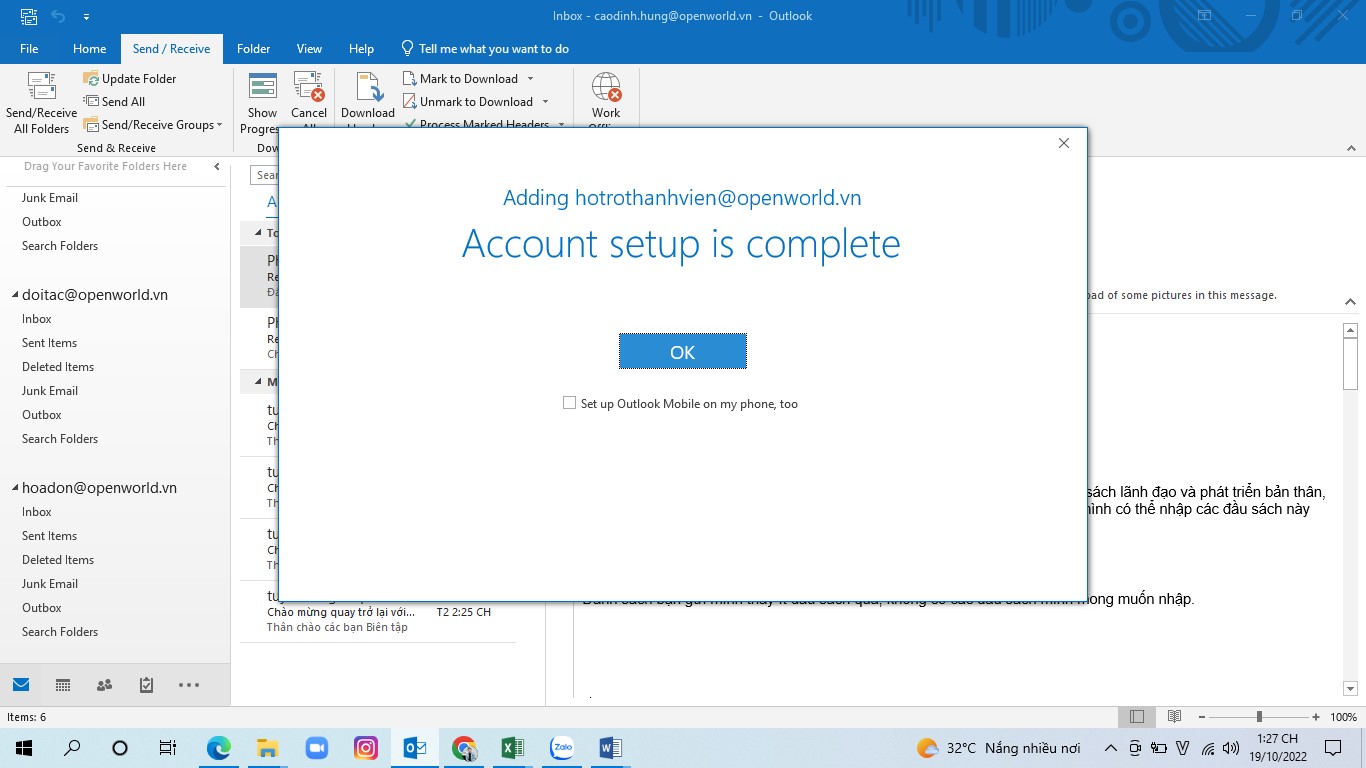Switch to People view icon

pyautogui.click(x=104, y=685)
